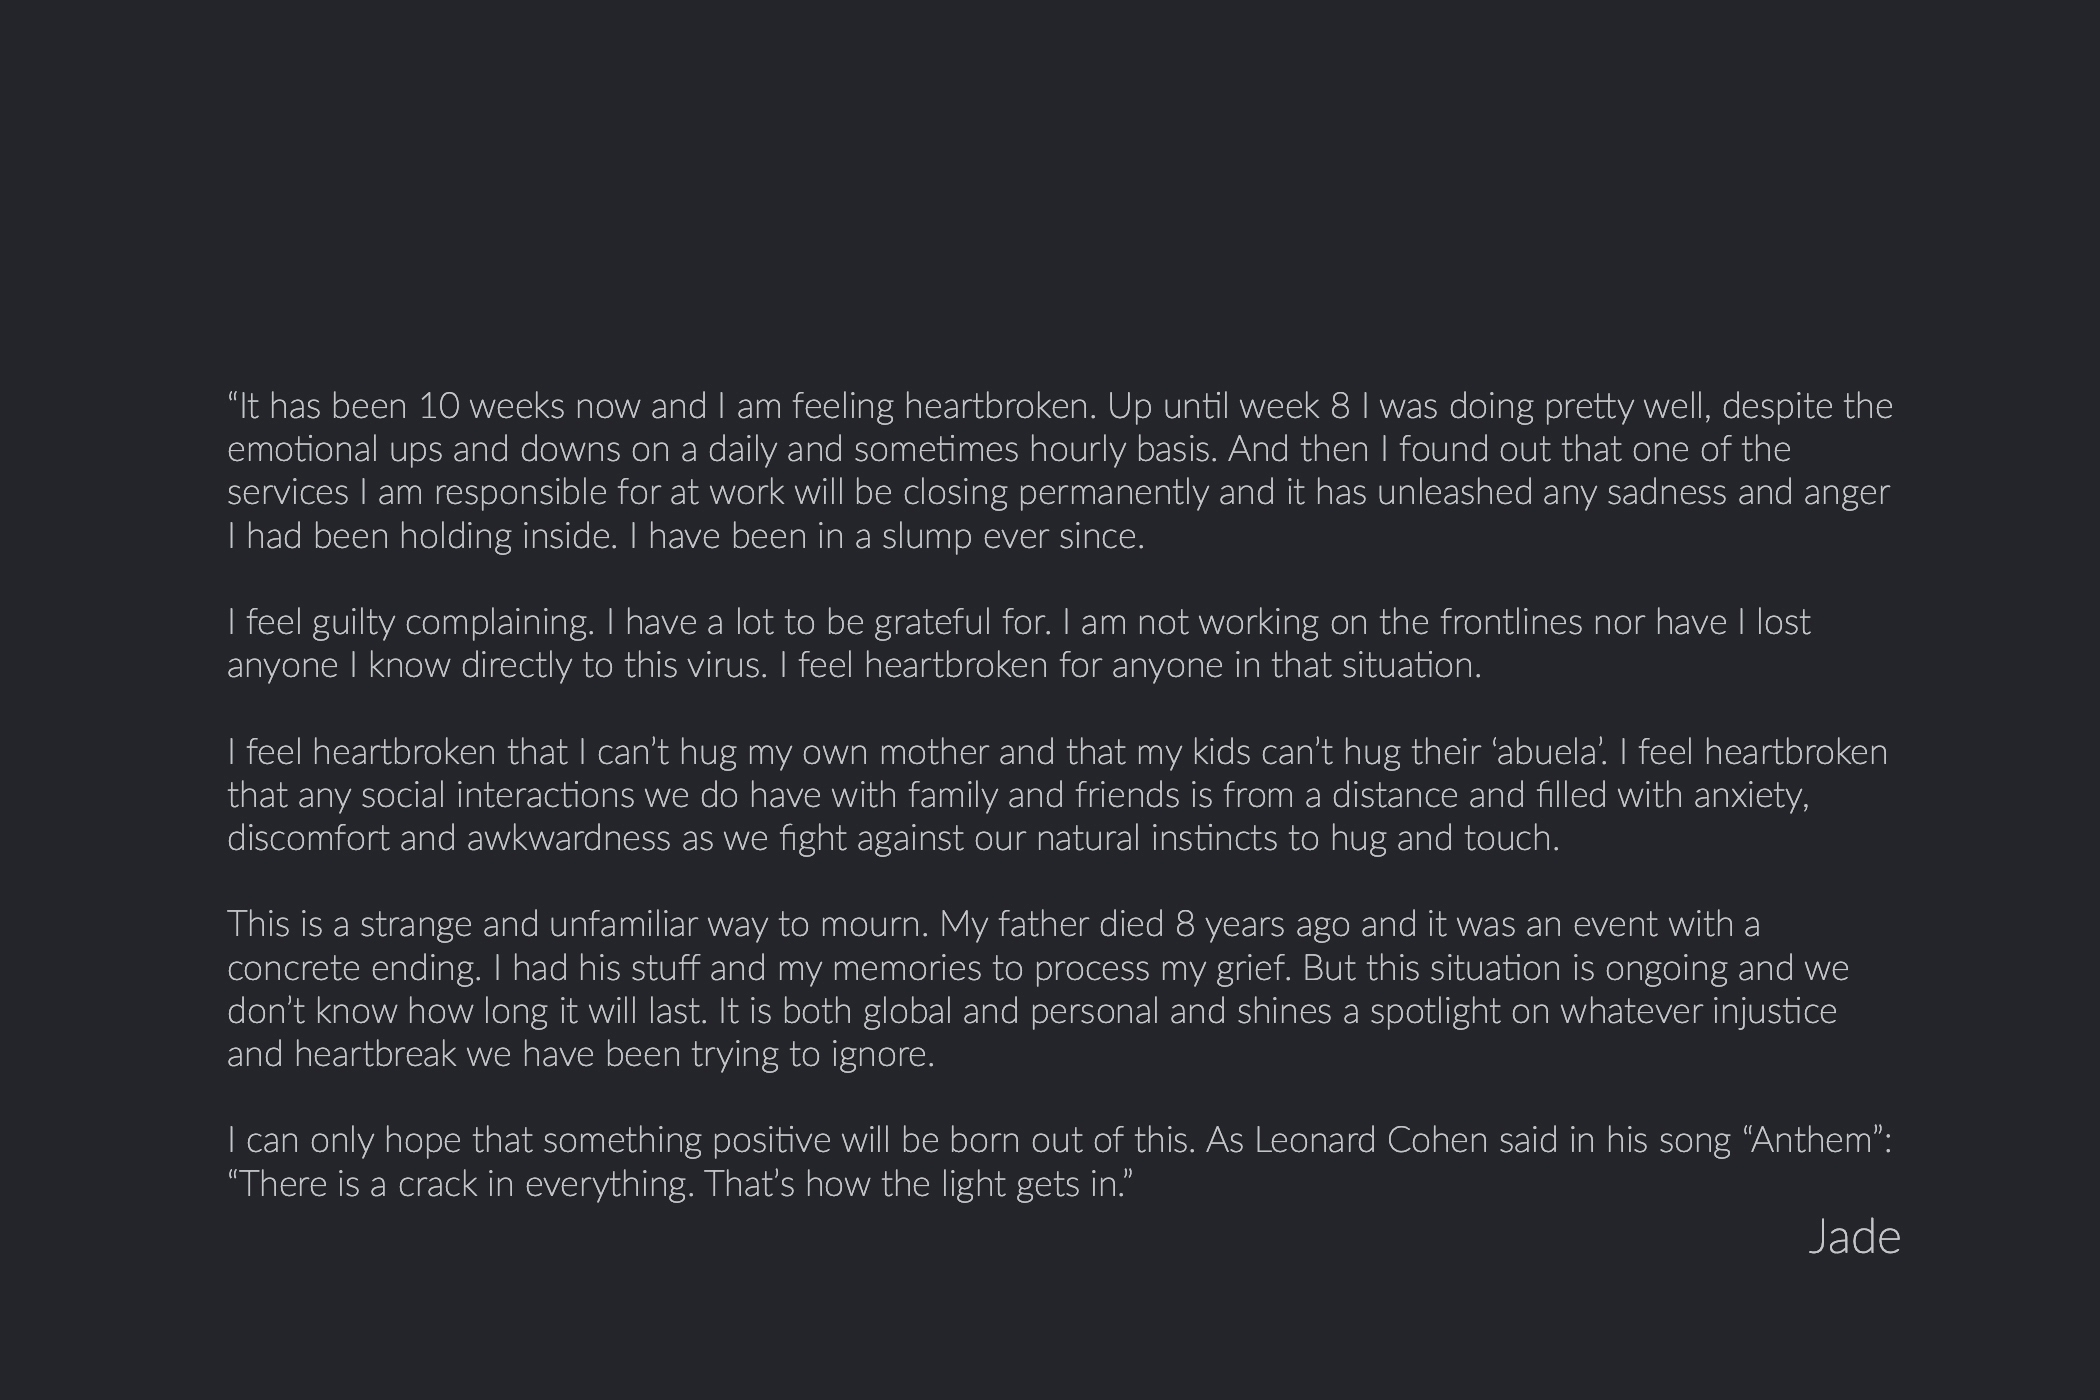Click the phrase "natural instincts"
Screen dimensions: 2100x1400
point(1156,838)
